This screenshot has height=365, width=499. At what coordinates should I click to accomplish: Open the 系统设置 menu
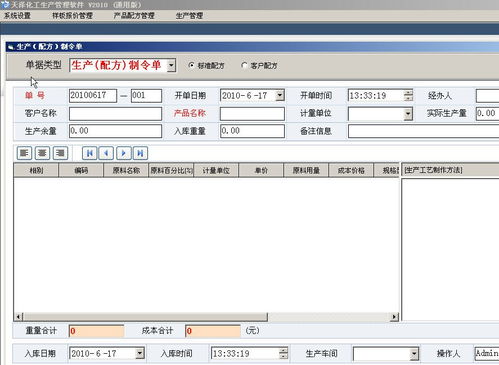(x=17, y=16)
